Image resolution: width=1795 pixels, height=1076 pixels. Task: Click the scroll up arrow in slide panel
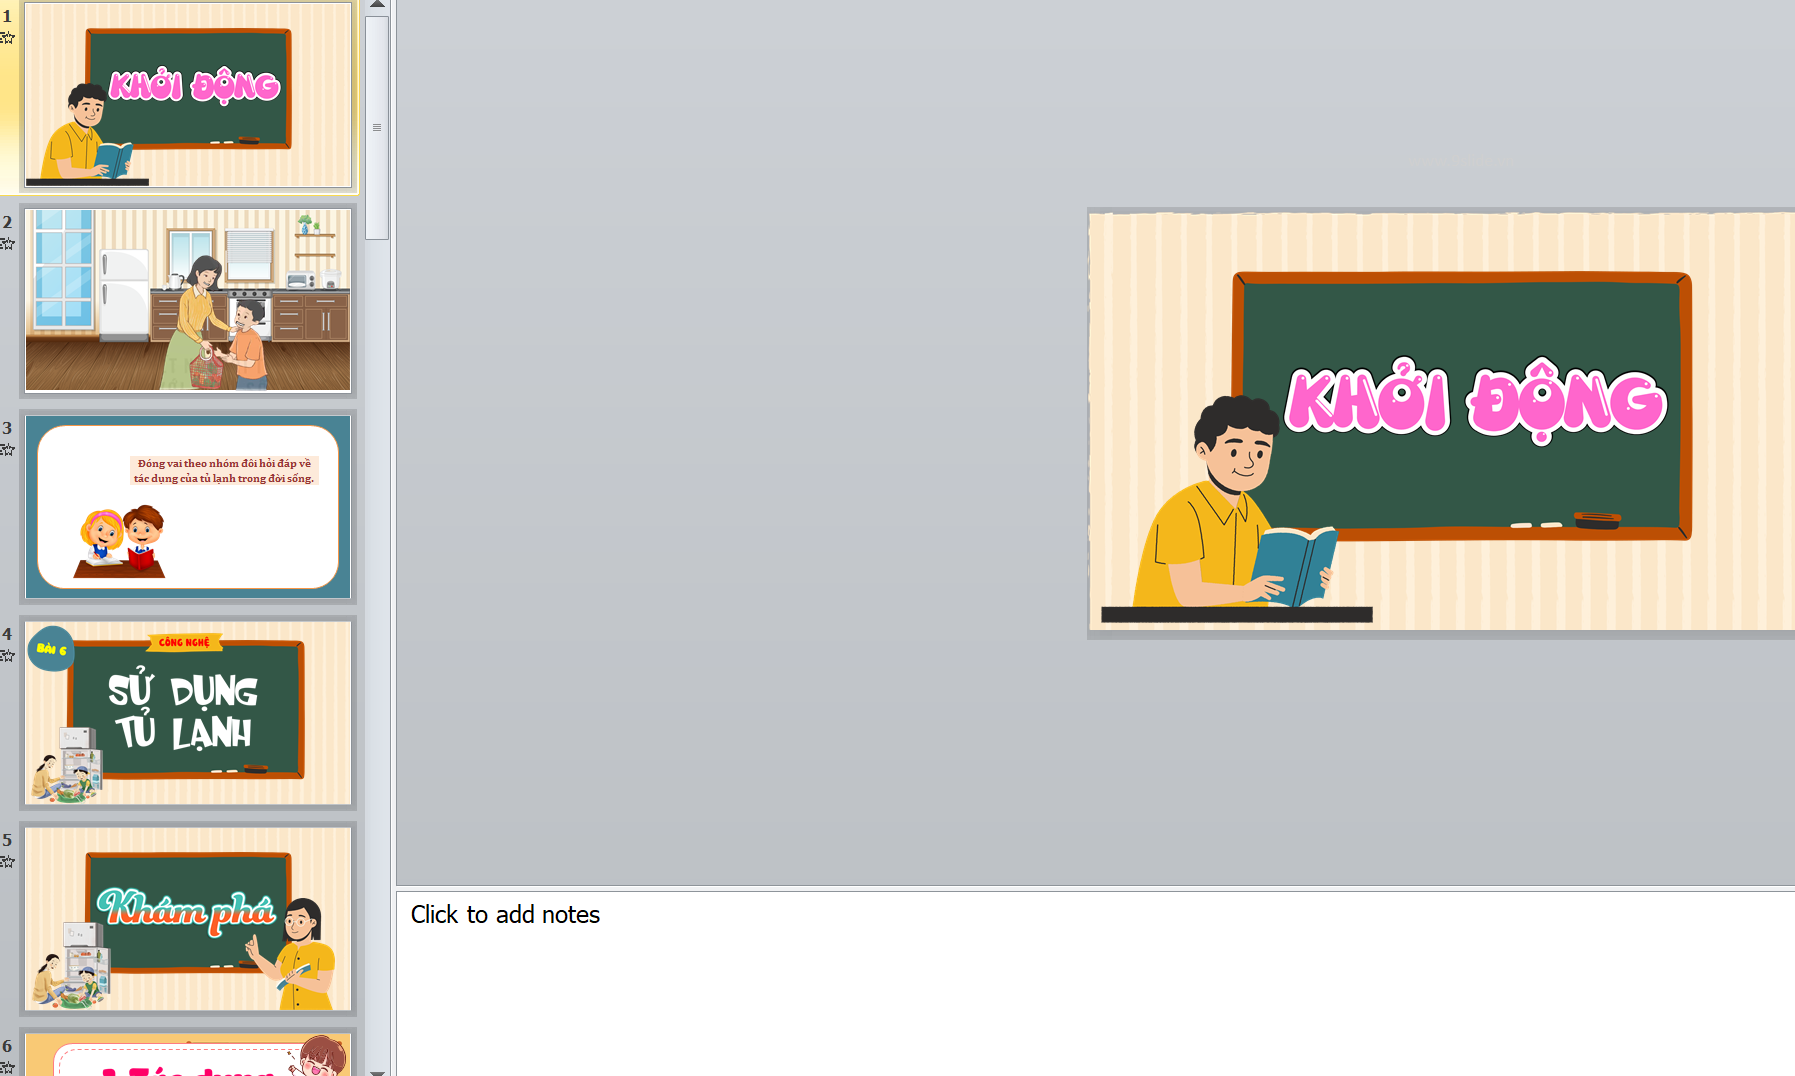377,5
